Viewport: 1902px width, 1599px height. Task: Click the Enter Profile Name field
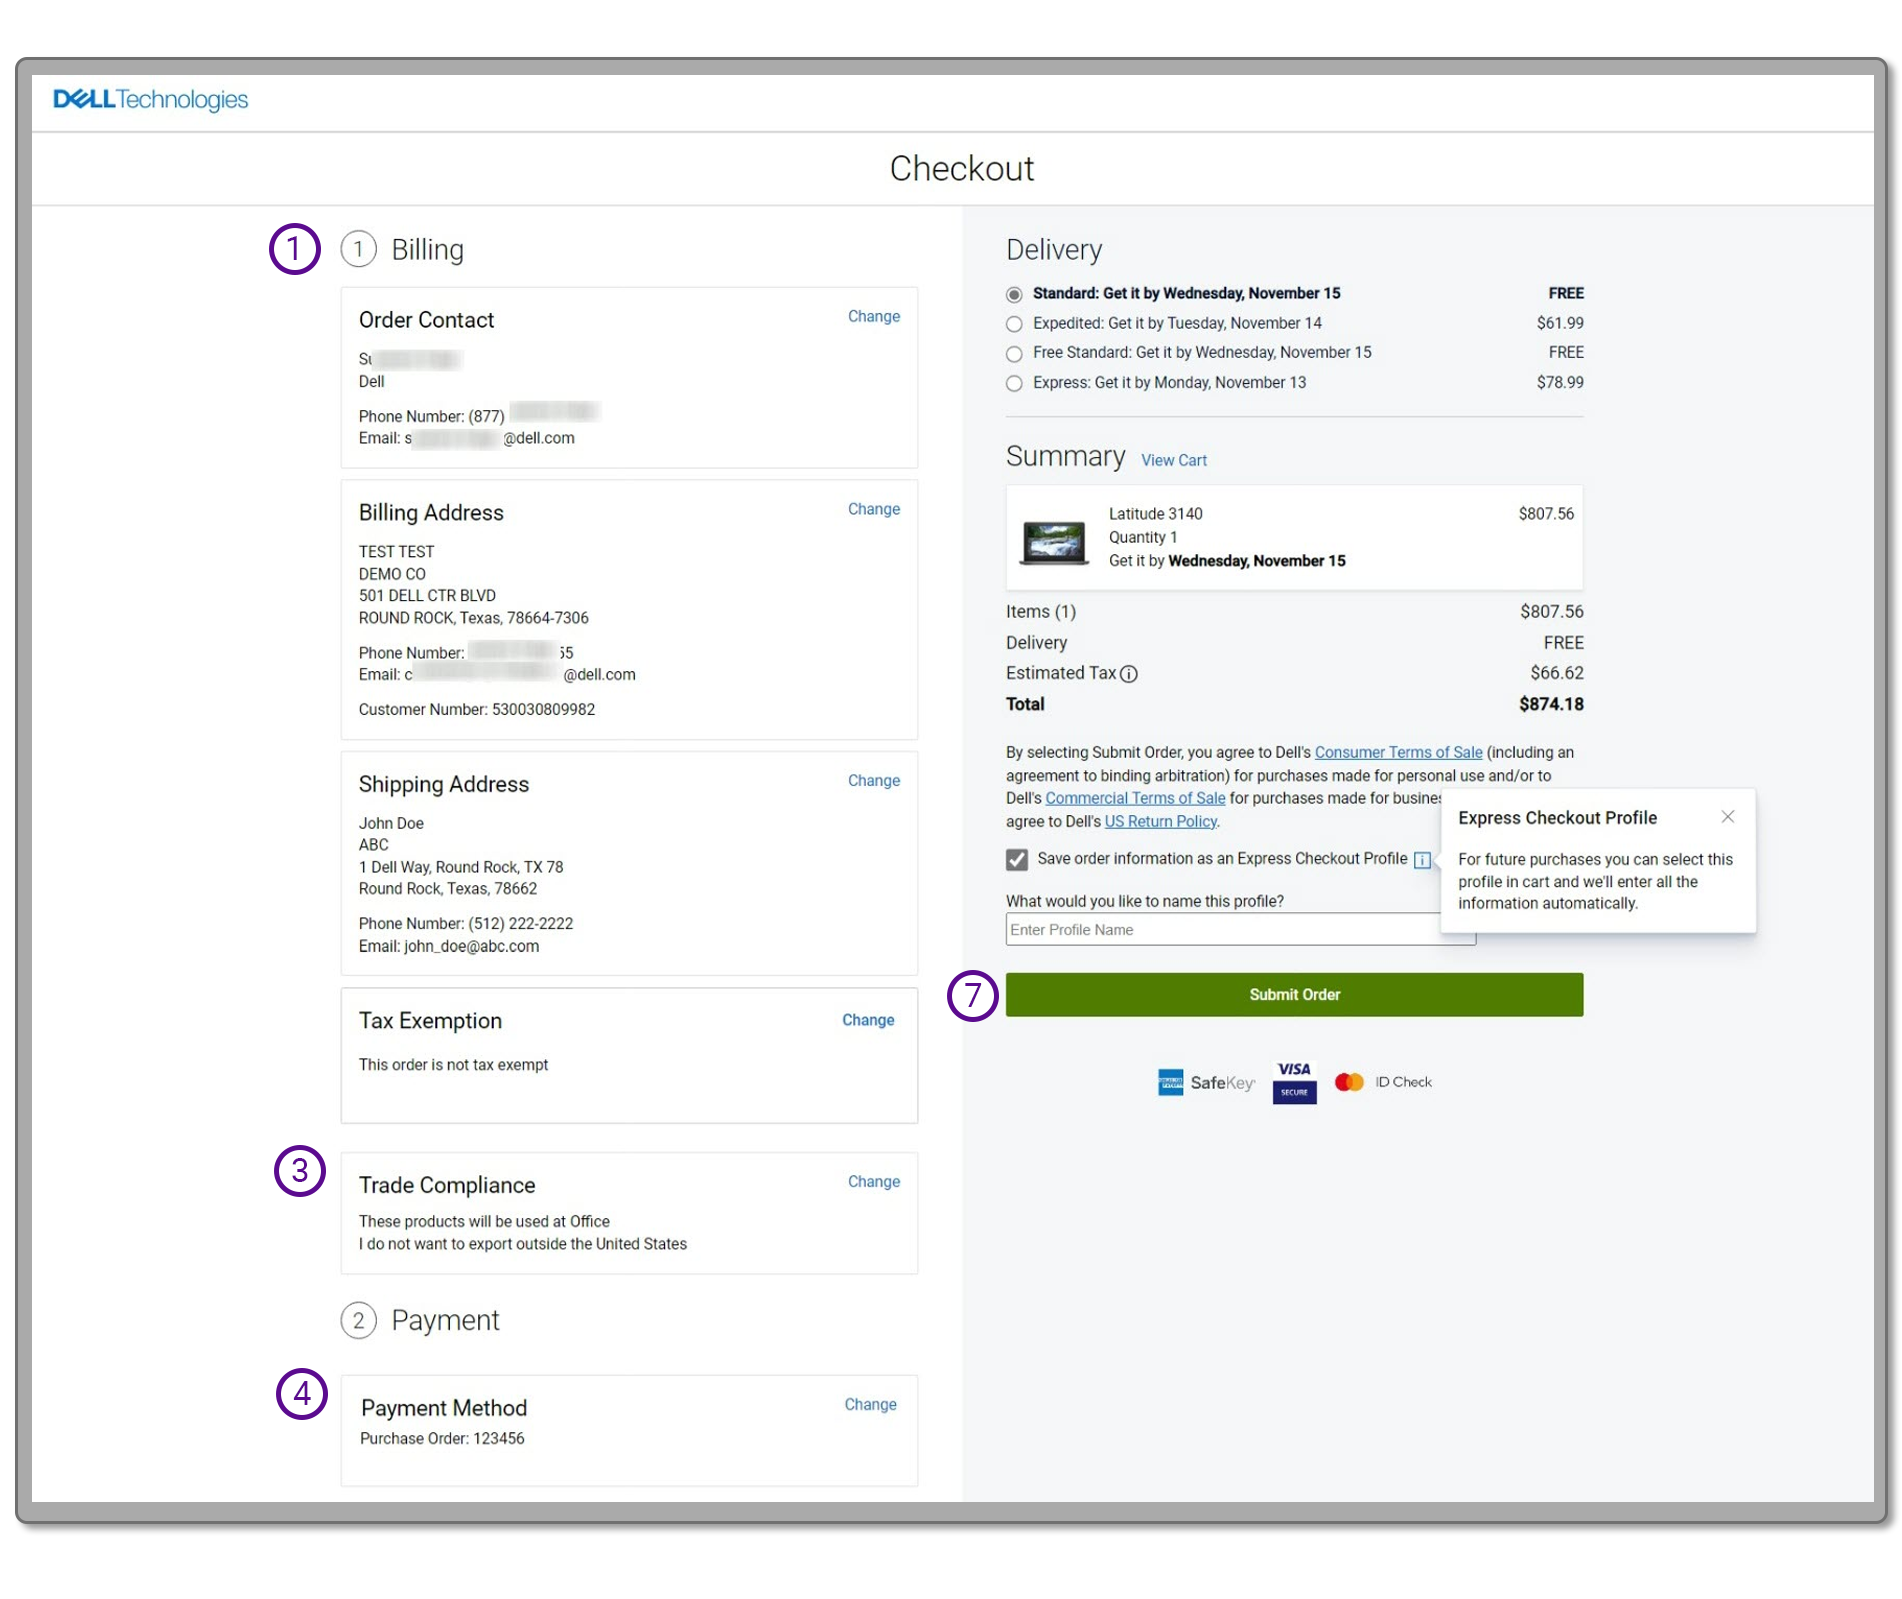point(1240,929)
